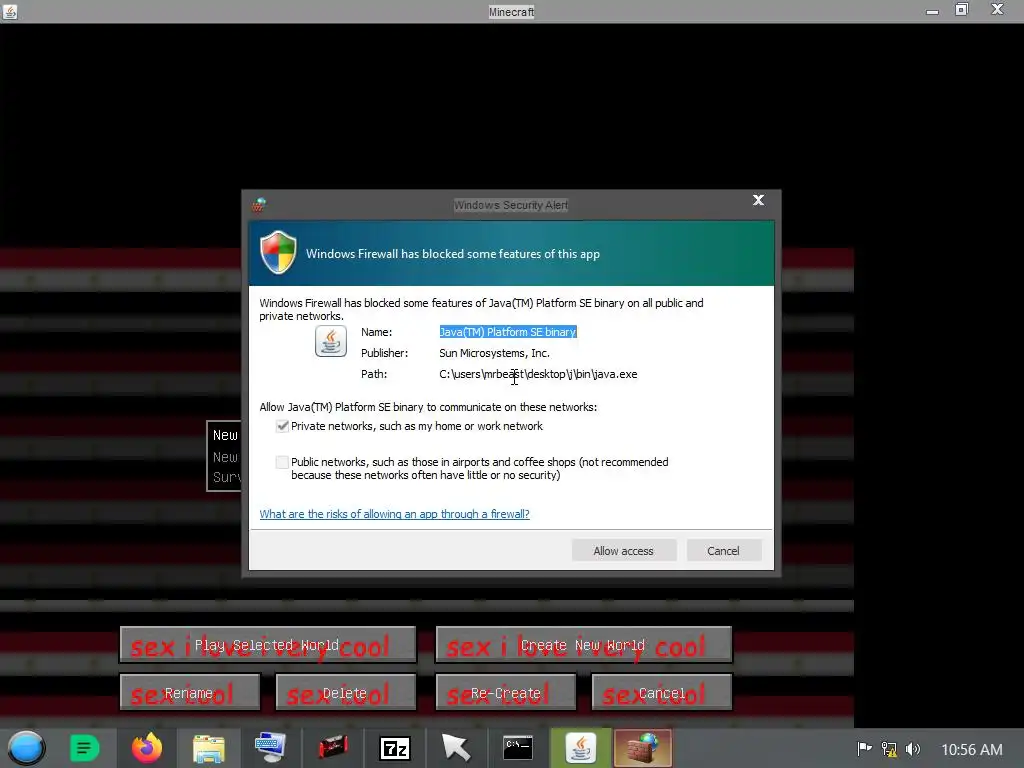Open the network status tray icon

889,749
